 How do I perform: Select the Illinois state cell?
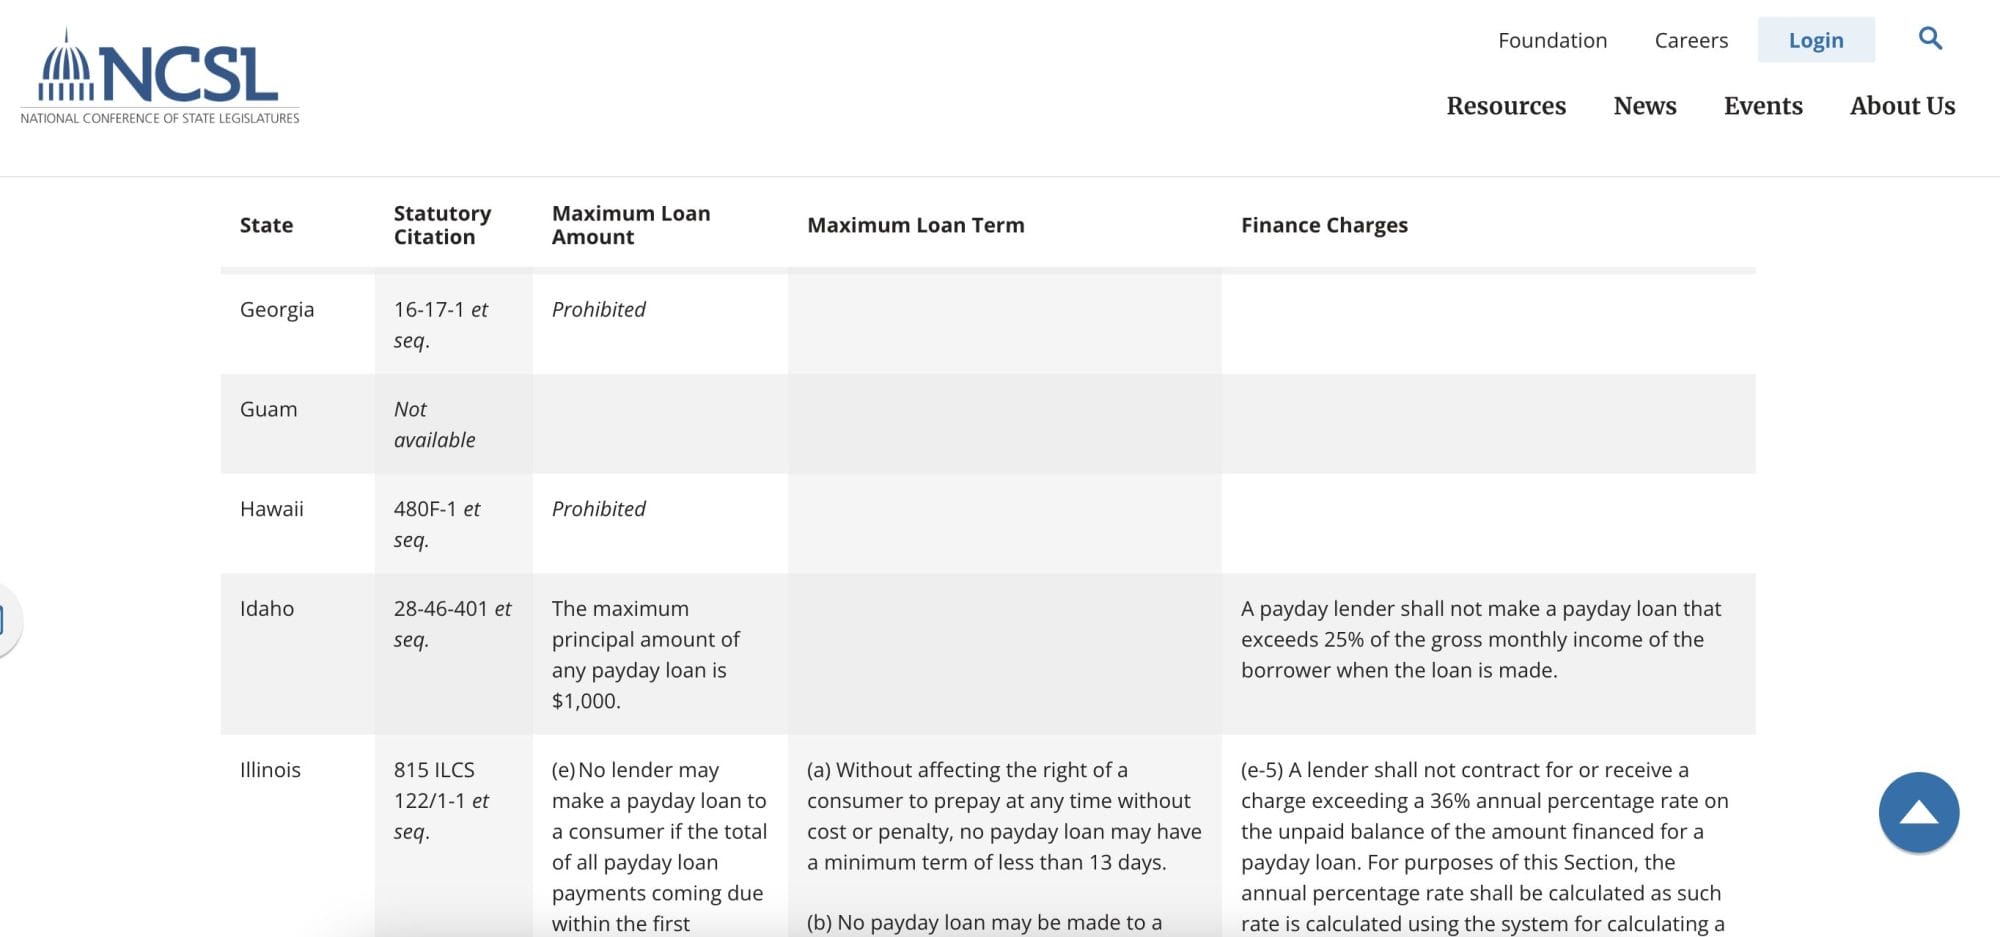(270, 770)
